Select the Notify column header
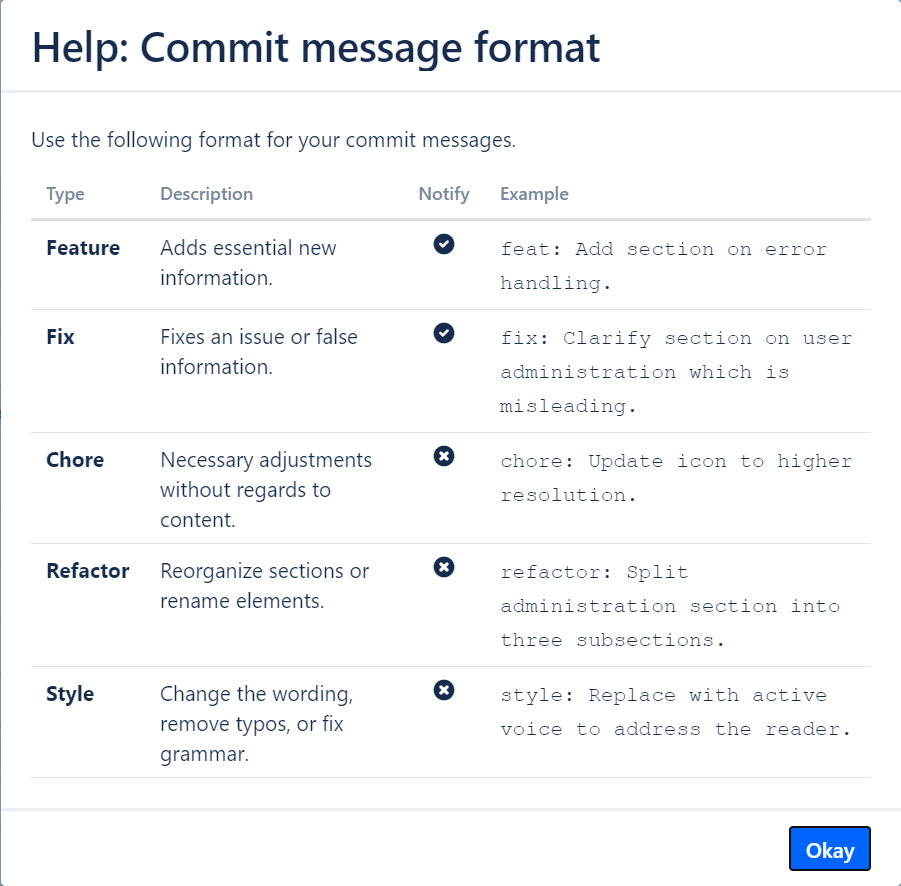 click(x=444, y=194)
